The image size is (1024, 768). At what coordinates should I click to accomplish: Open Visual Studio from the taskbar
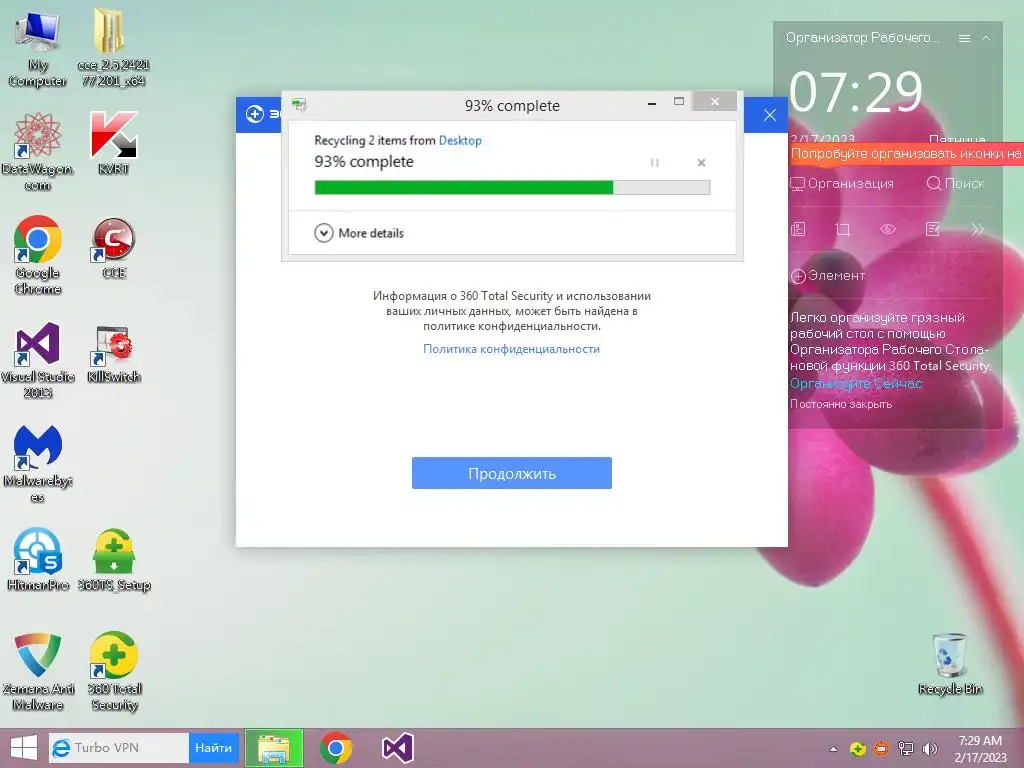(x=398, y=748)
